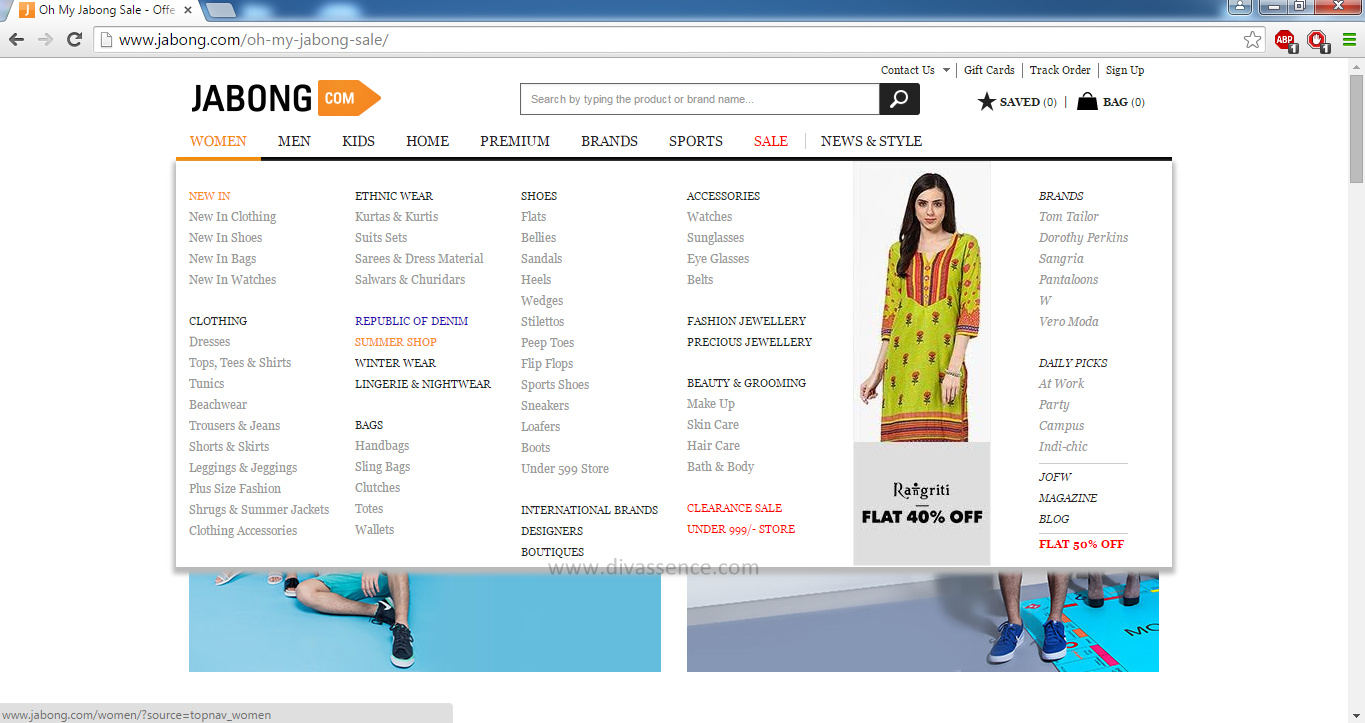The width and height of the screenshot is (1365, 723).
Task: Open REPUBLIC OF DENIM
Action: 411,321
